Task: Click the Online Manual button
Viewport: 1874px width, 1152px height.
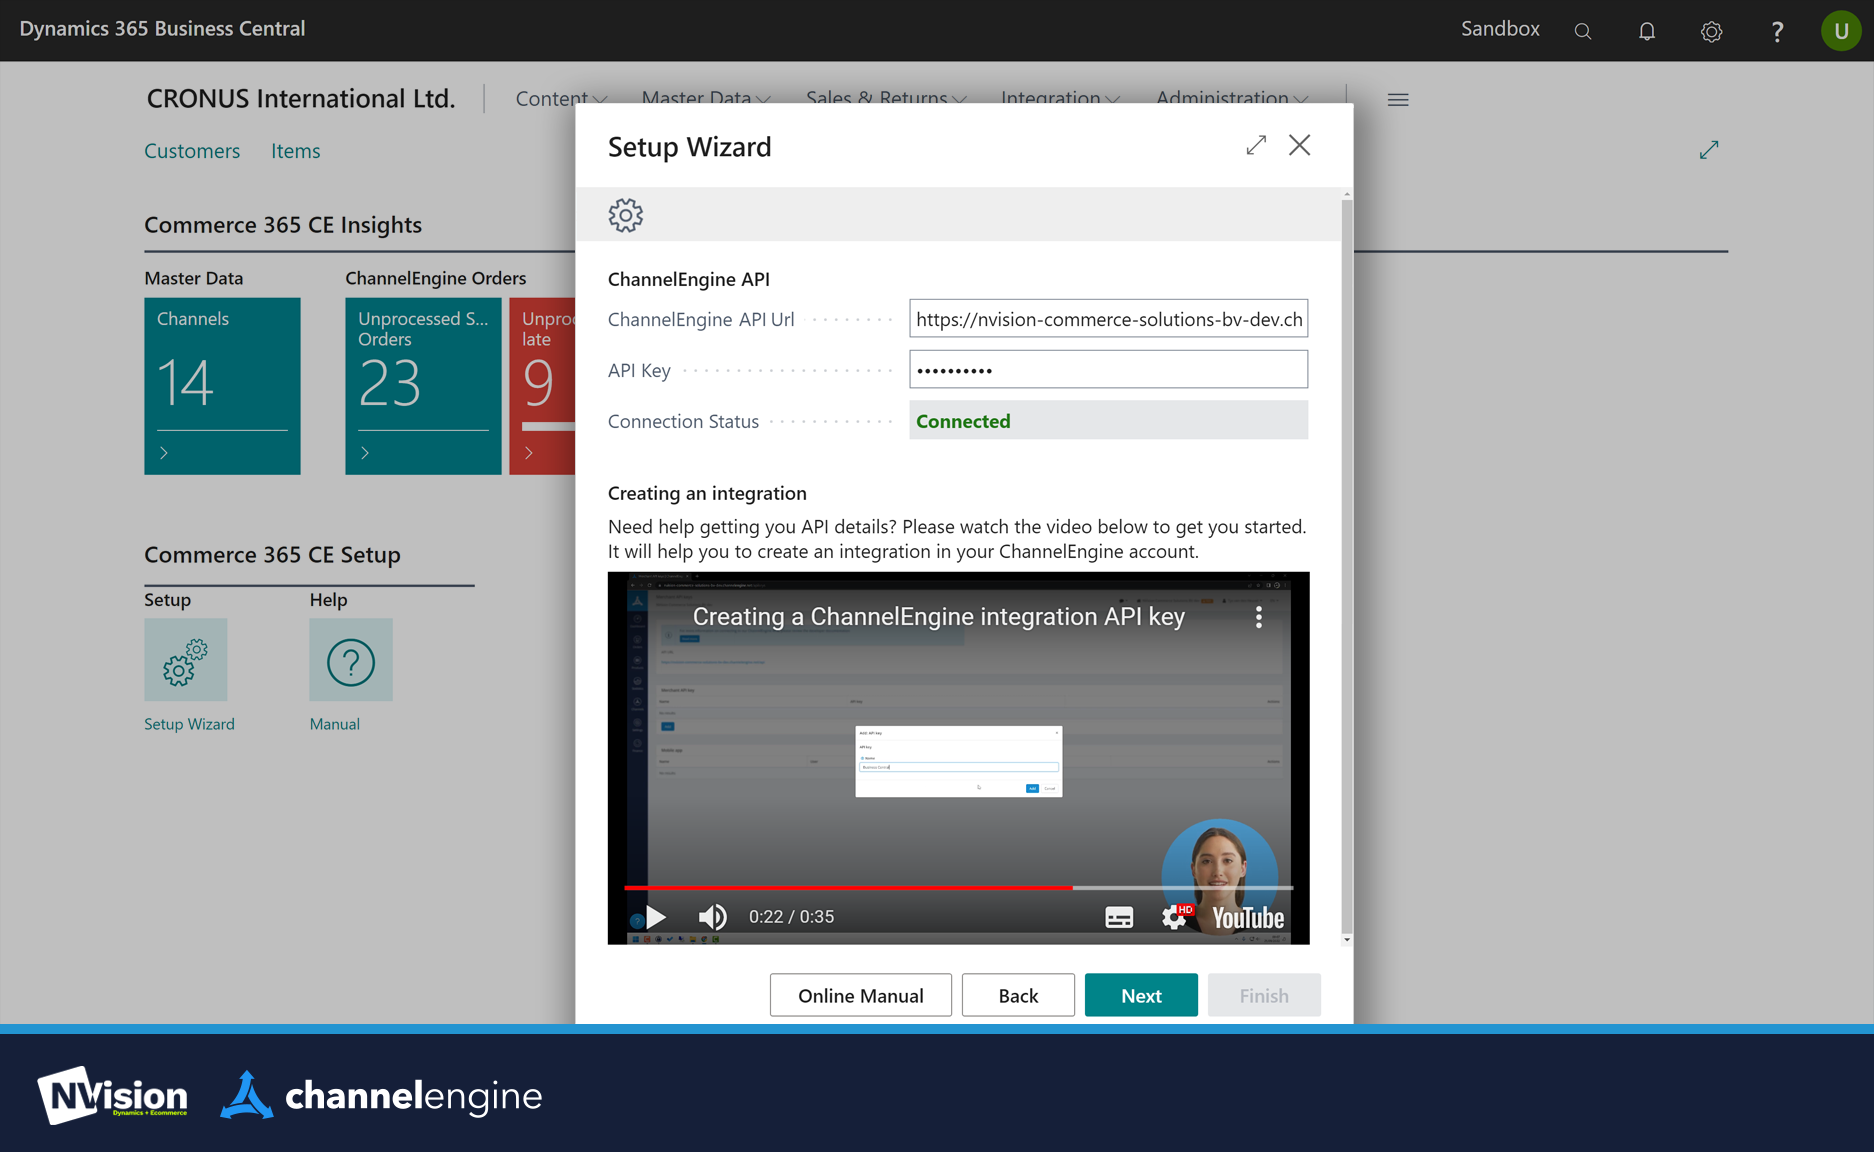Action: [860, 995]
